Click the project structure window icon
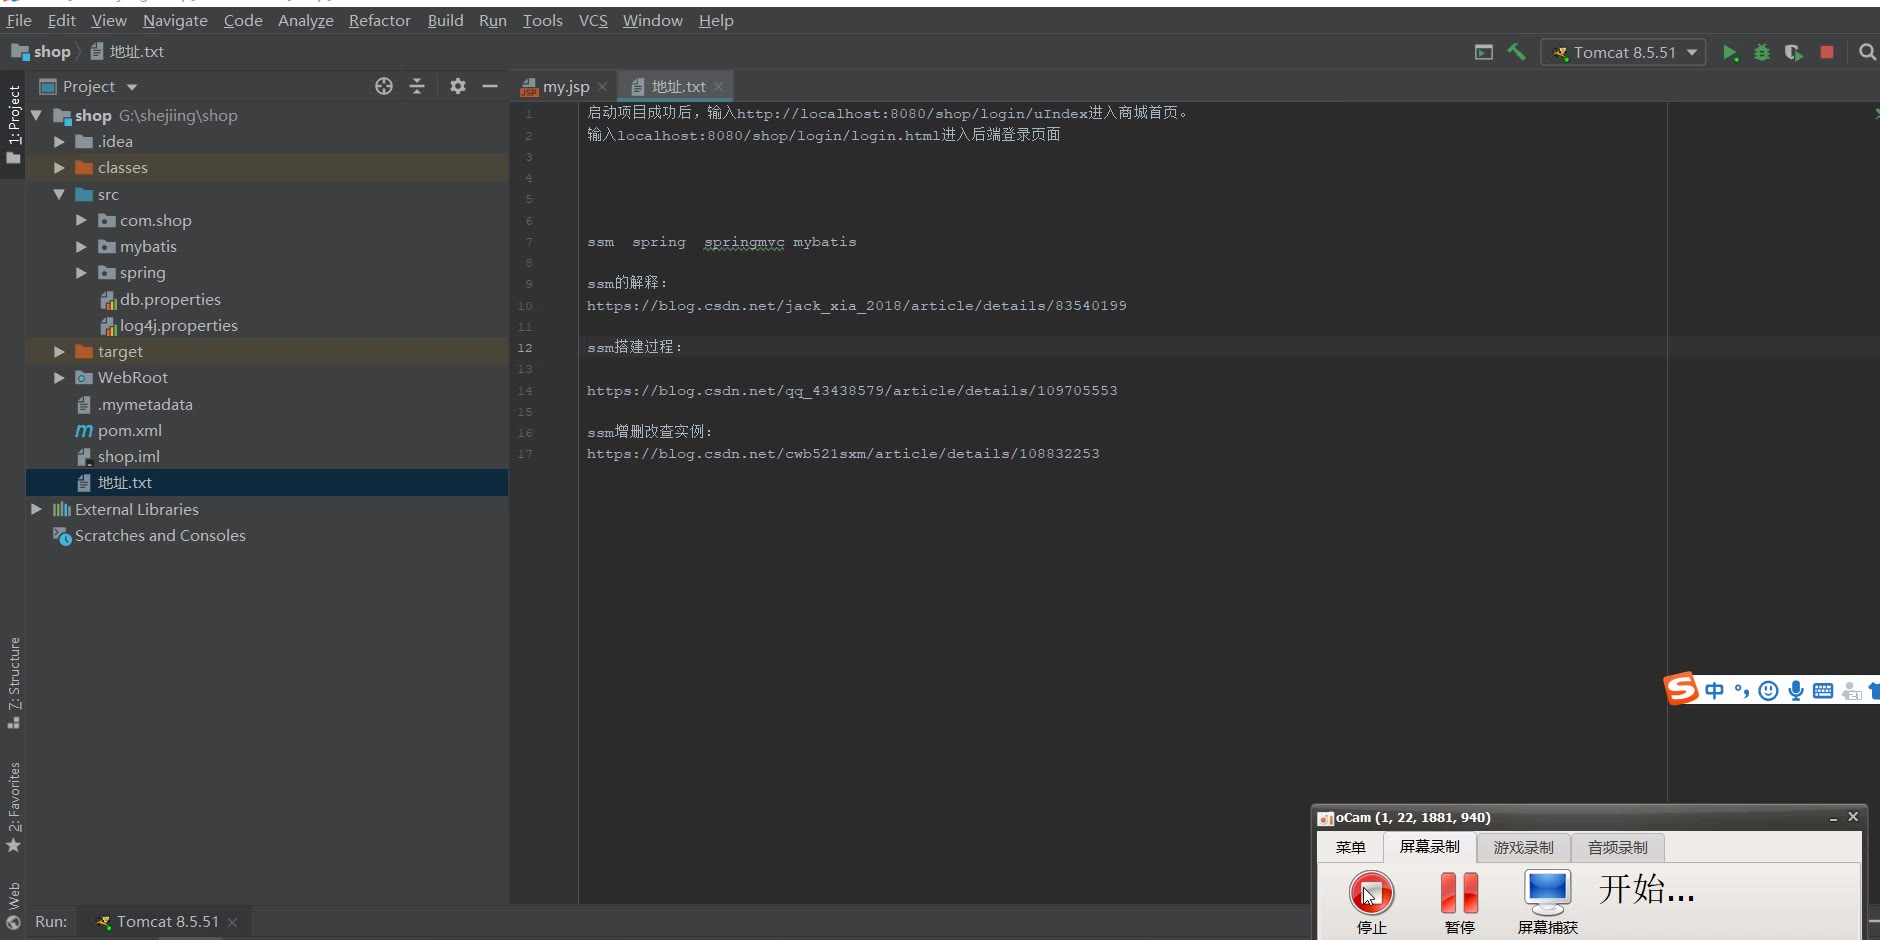Viewport: 1880px width, 940px height. 1484,52
